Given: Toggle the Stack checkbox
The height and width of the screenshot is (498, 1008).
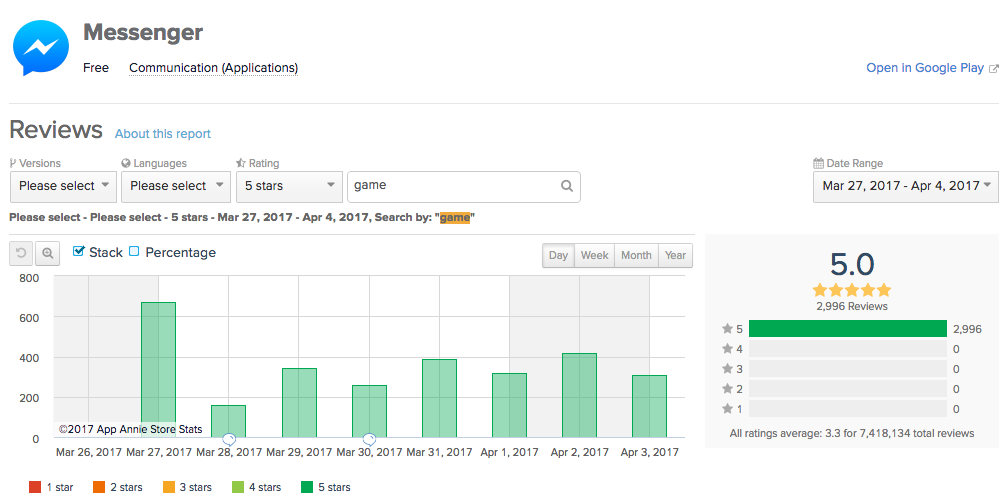Looking at the screenshot, I should 79,251.
